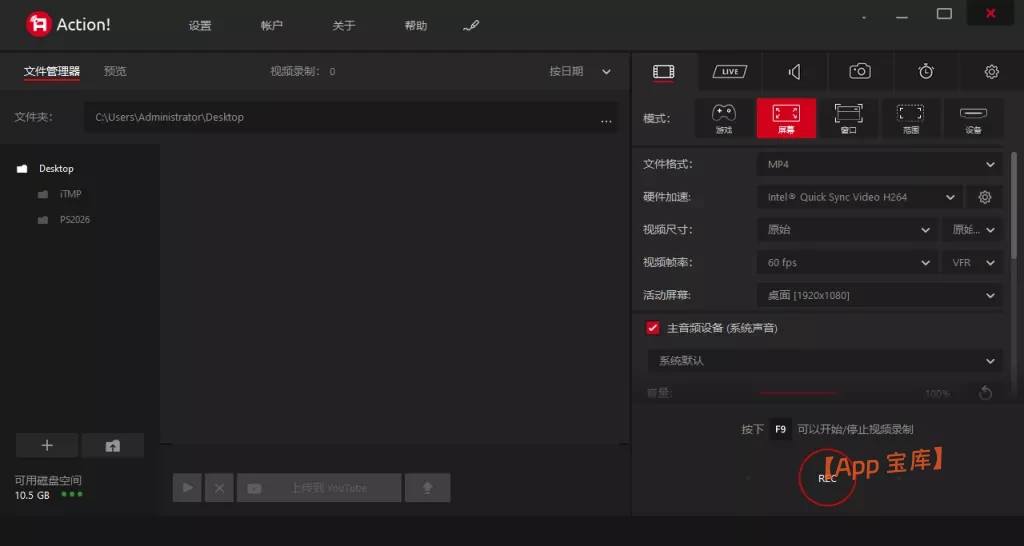Select the 窗口 window recording mode
Viewport: 1024px width, 546px height.
click(x=848, y=118)
